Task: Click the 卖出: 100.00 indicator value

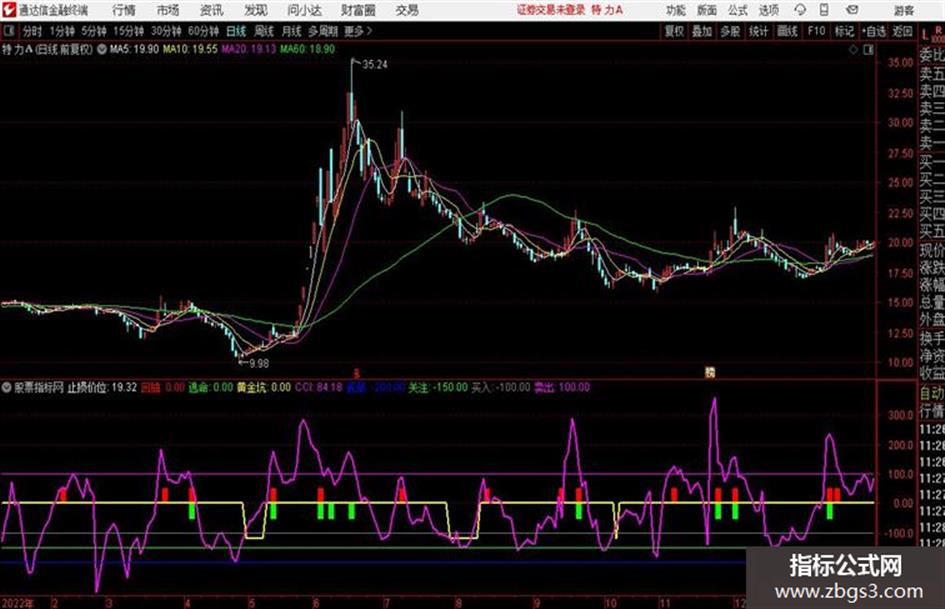Action: pos(562,388)
